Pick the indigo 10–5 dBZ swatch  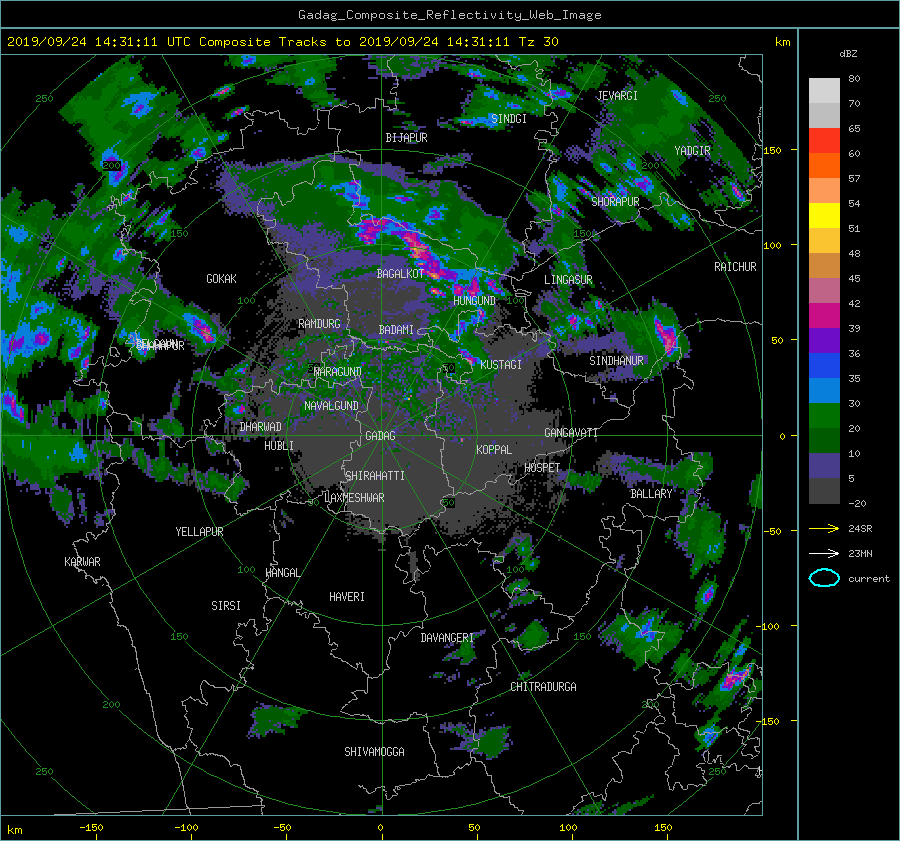click(824, 466)
